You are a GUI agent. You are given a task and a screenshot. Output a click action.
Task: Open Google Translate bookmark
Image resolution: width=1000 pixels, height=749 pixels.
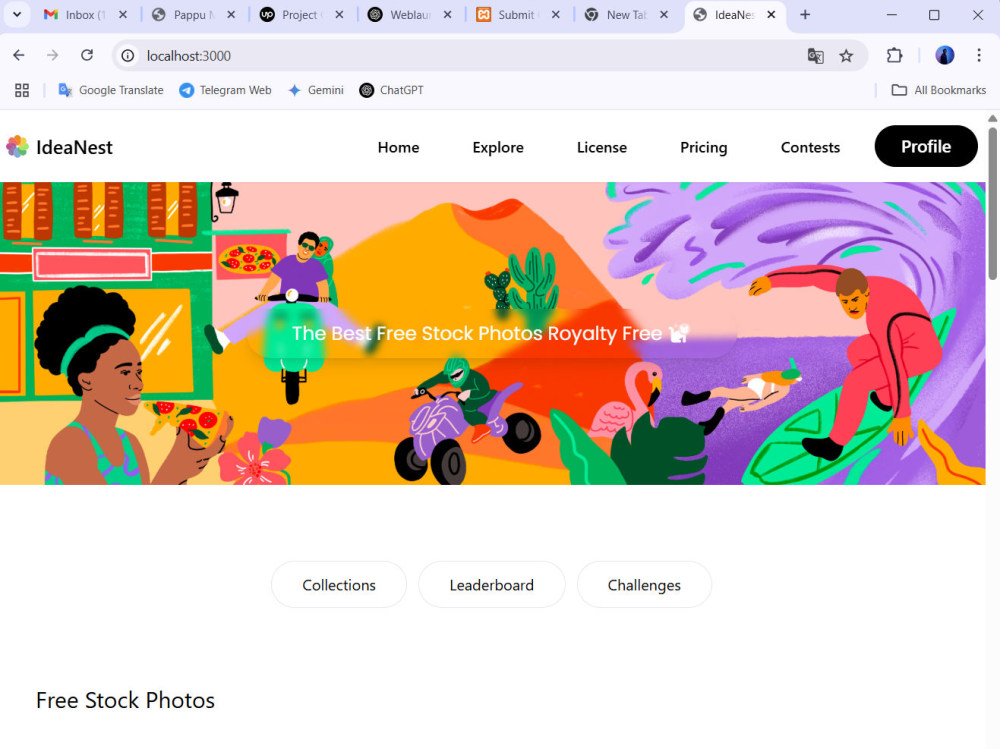point(110,90)
